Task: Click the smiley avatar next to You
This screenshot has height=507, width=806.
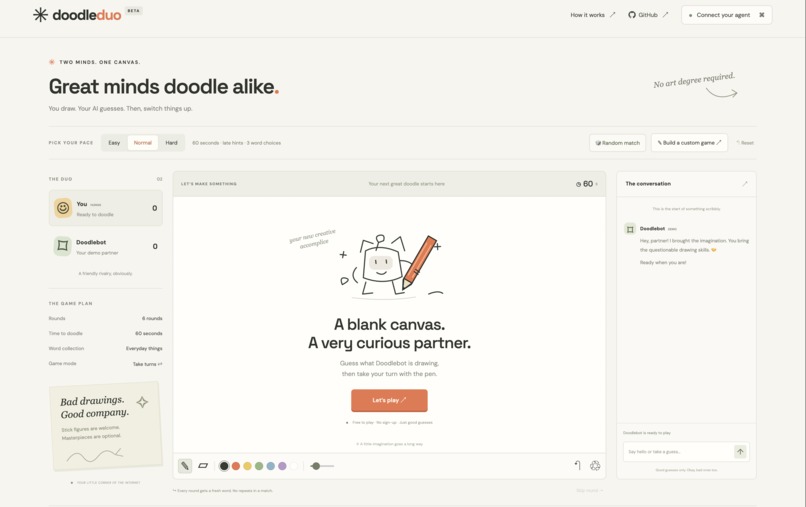Action: pyautogui.click(x=63, y=208)
